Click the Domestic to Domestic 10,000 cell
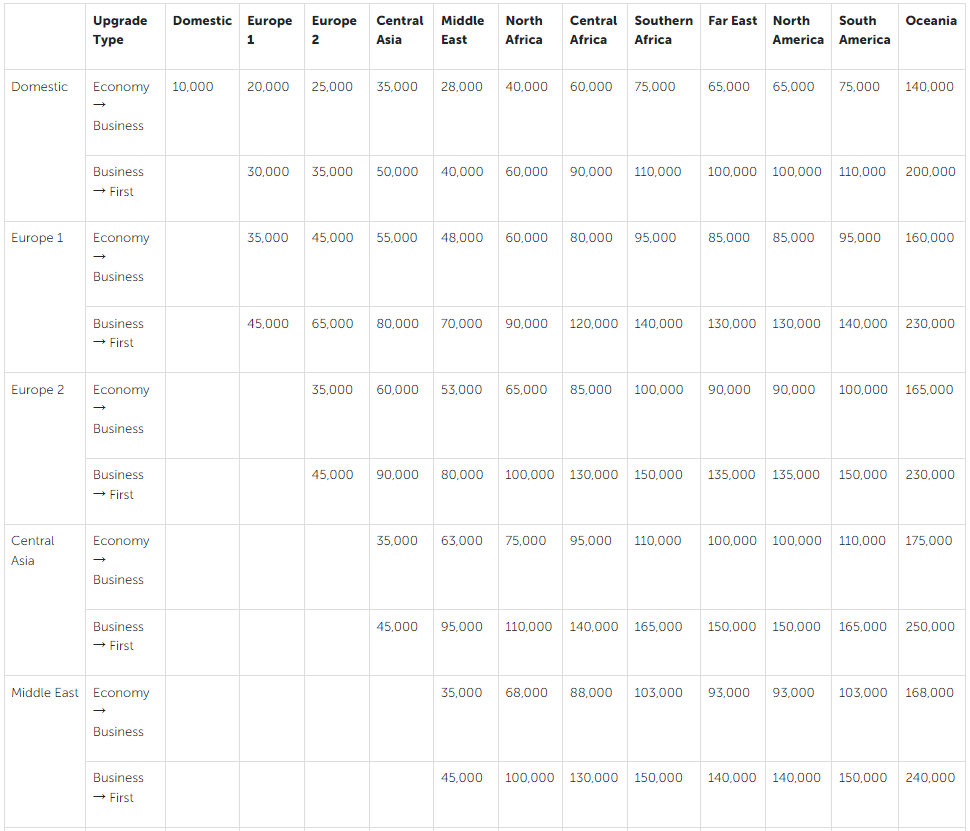This screenshot has height=831, width=970. (x=193, y=87)
